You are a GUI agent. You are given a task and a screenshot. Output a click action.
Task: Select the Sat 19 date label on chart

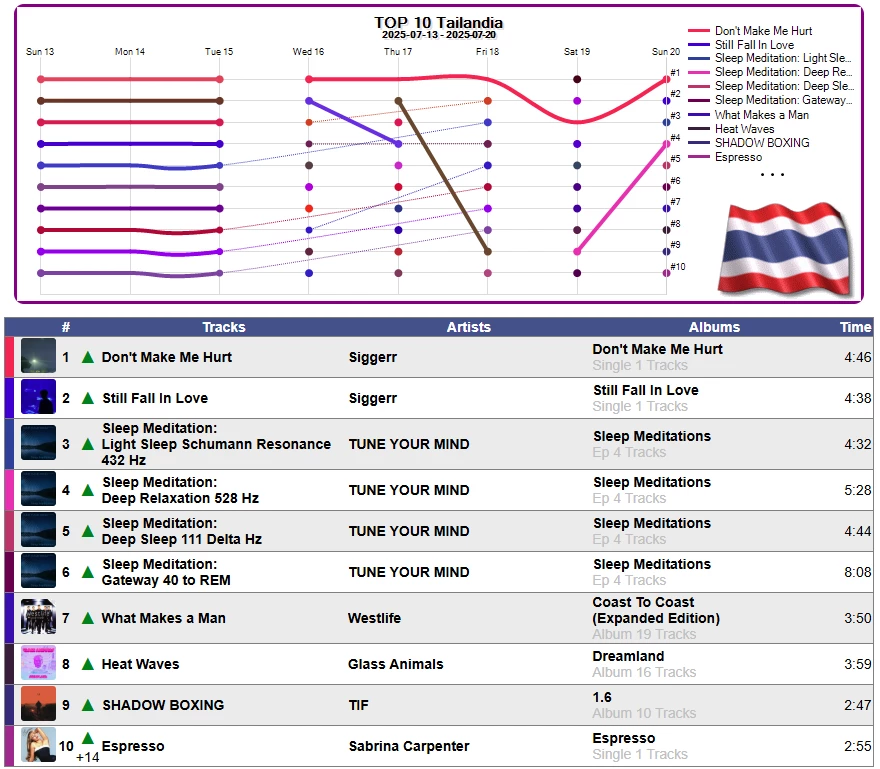point(577,52)
